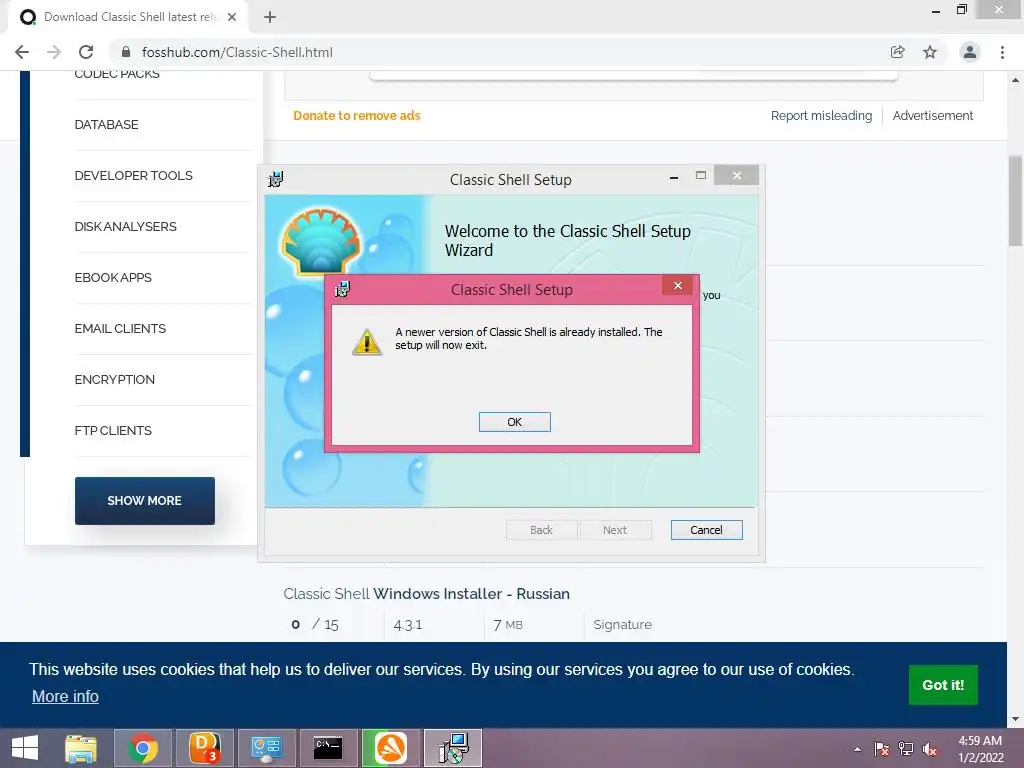Click the muted volume tray icon

(930, 749)
